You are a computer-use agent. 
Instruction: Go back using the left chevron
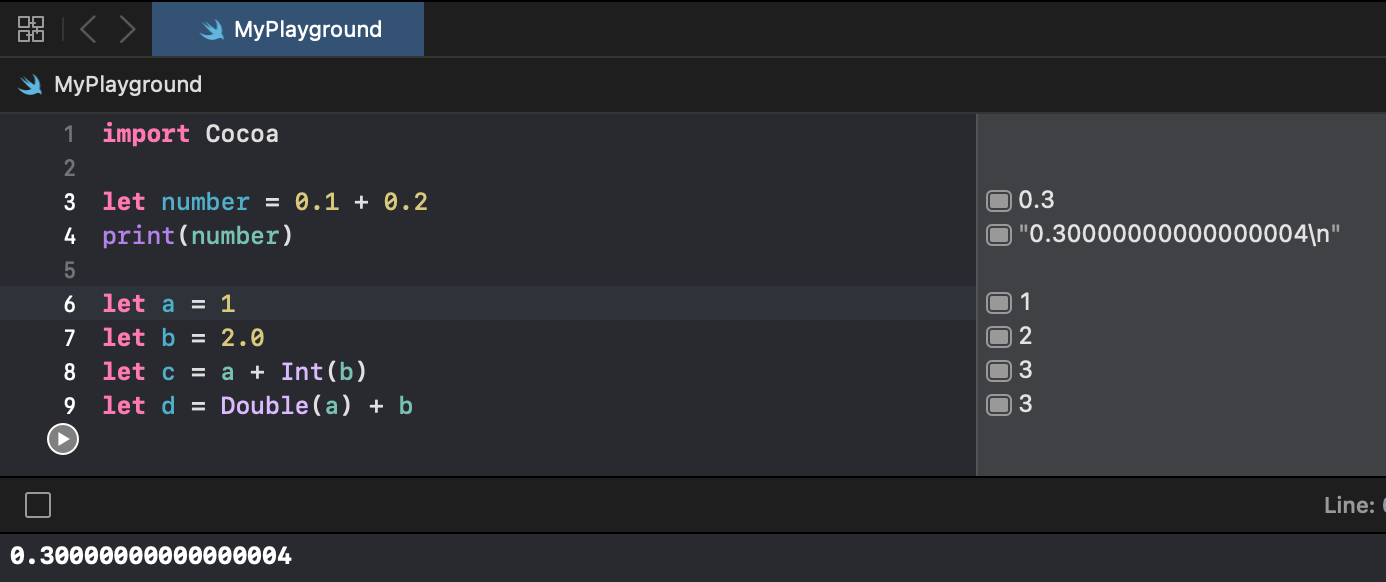tap(88, 29)
